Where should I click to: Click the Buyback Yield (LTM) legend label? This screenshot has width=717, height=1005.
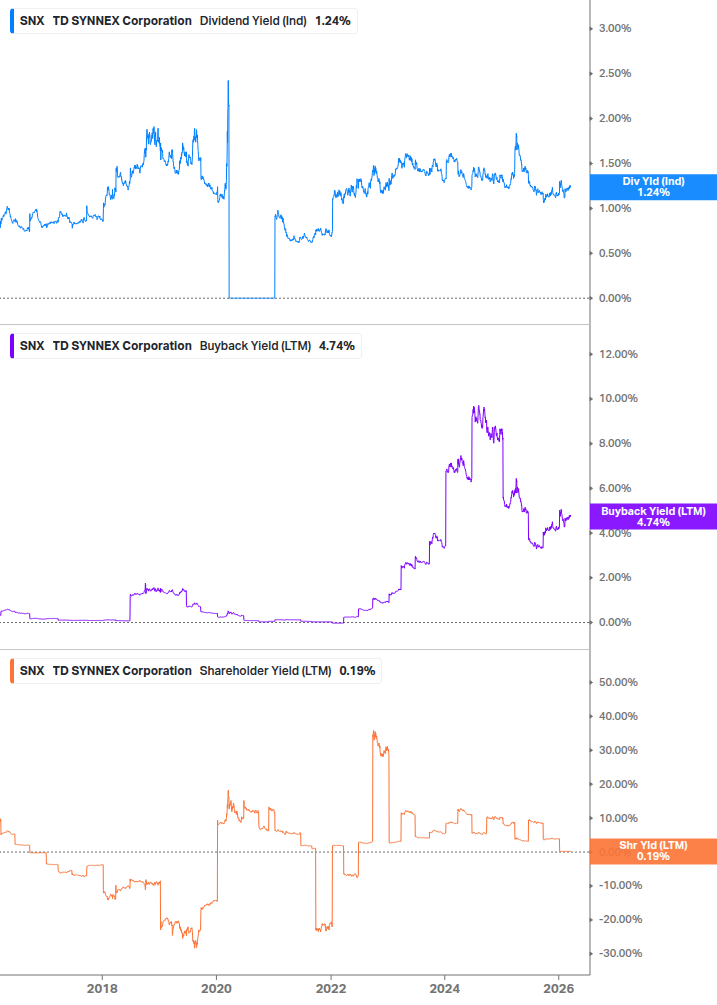tap(256, 346)
